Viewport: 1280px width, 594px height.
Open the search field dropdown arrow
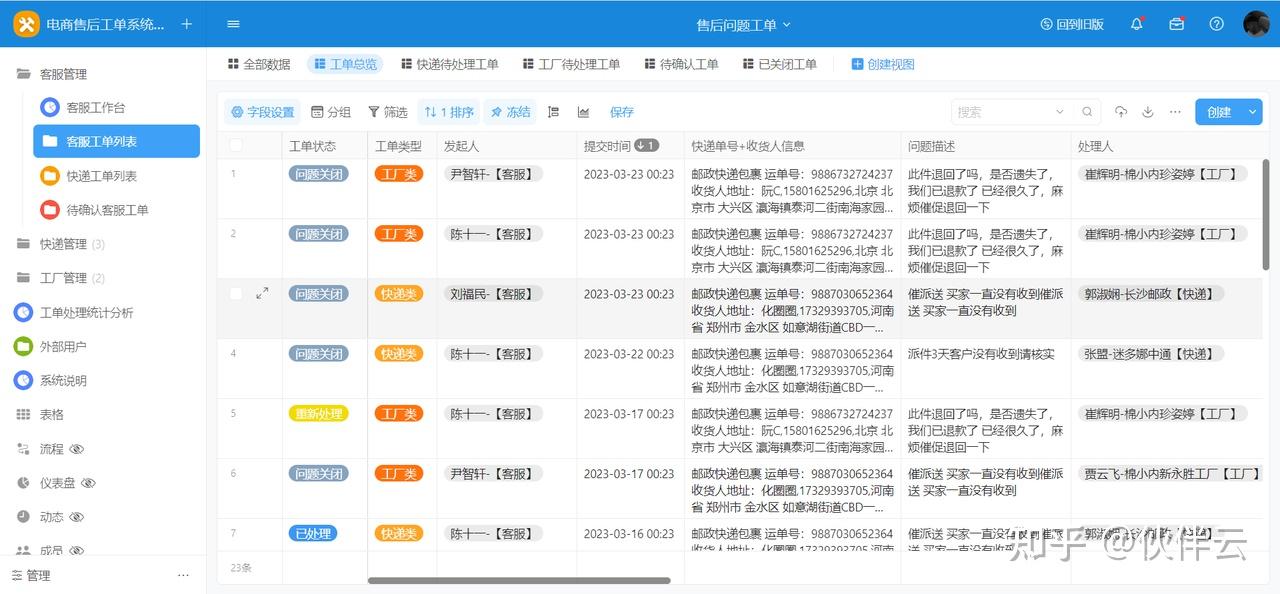pyautogui.click(x=1060, y=112)
